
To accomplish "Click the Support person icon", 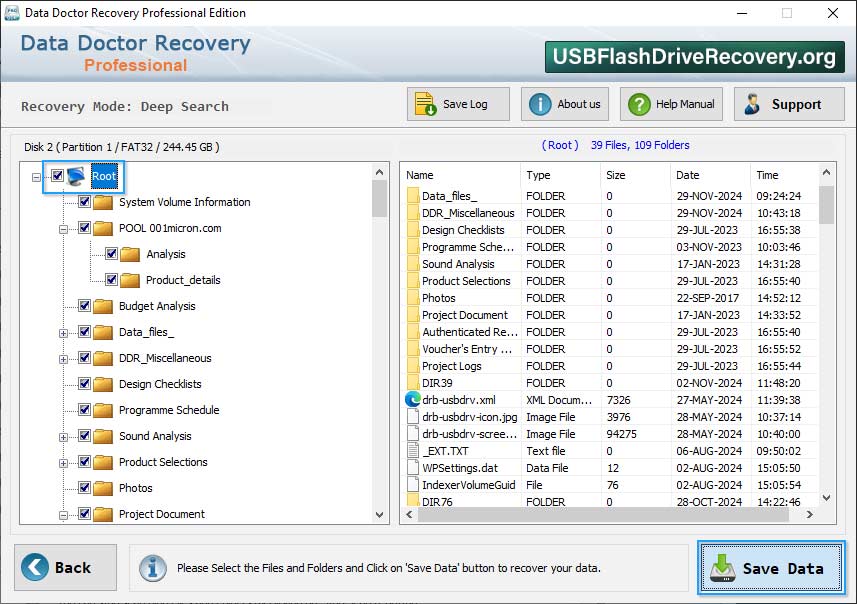I will [752, 104].
